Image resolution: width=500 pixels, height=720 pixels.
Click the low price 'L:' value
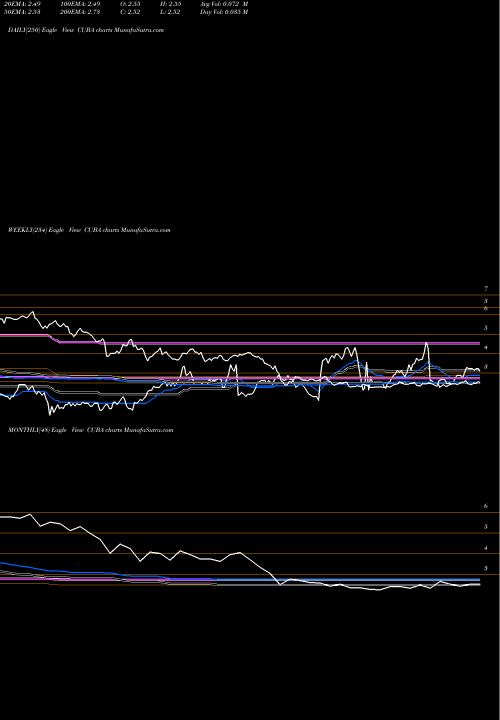click(x=170, y=12)
